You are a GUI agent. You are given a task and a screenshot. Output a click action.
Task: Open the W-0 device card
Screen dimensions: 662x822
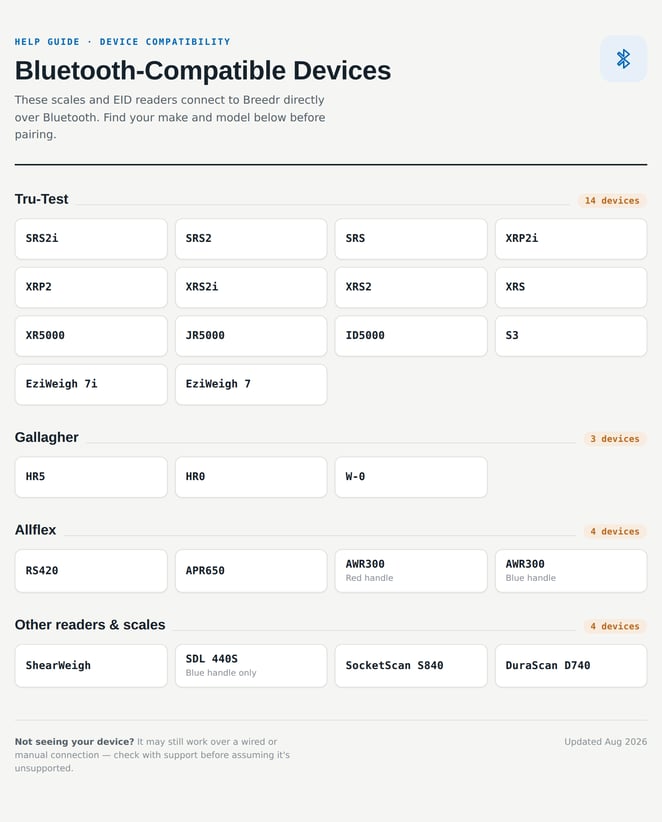tap(411, 477)
